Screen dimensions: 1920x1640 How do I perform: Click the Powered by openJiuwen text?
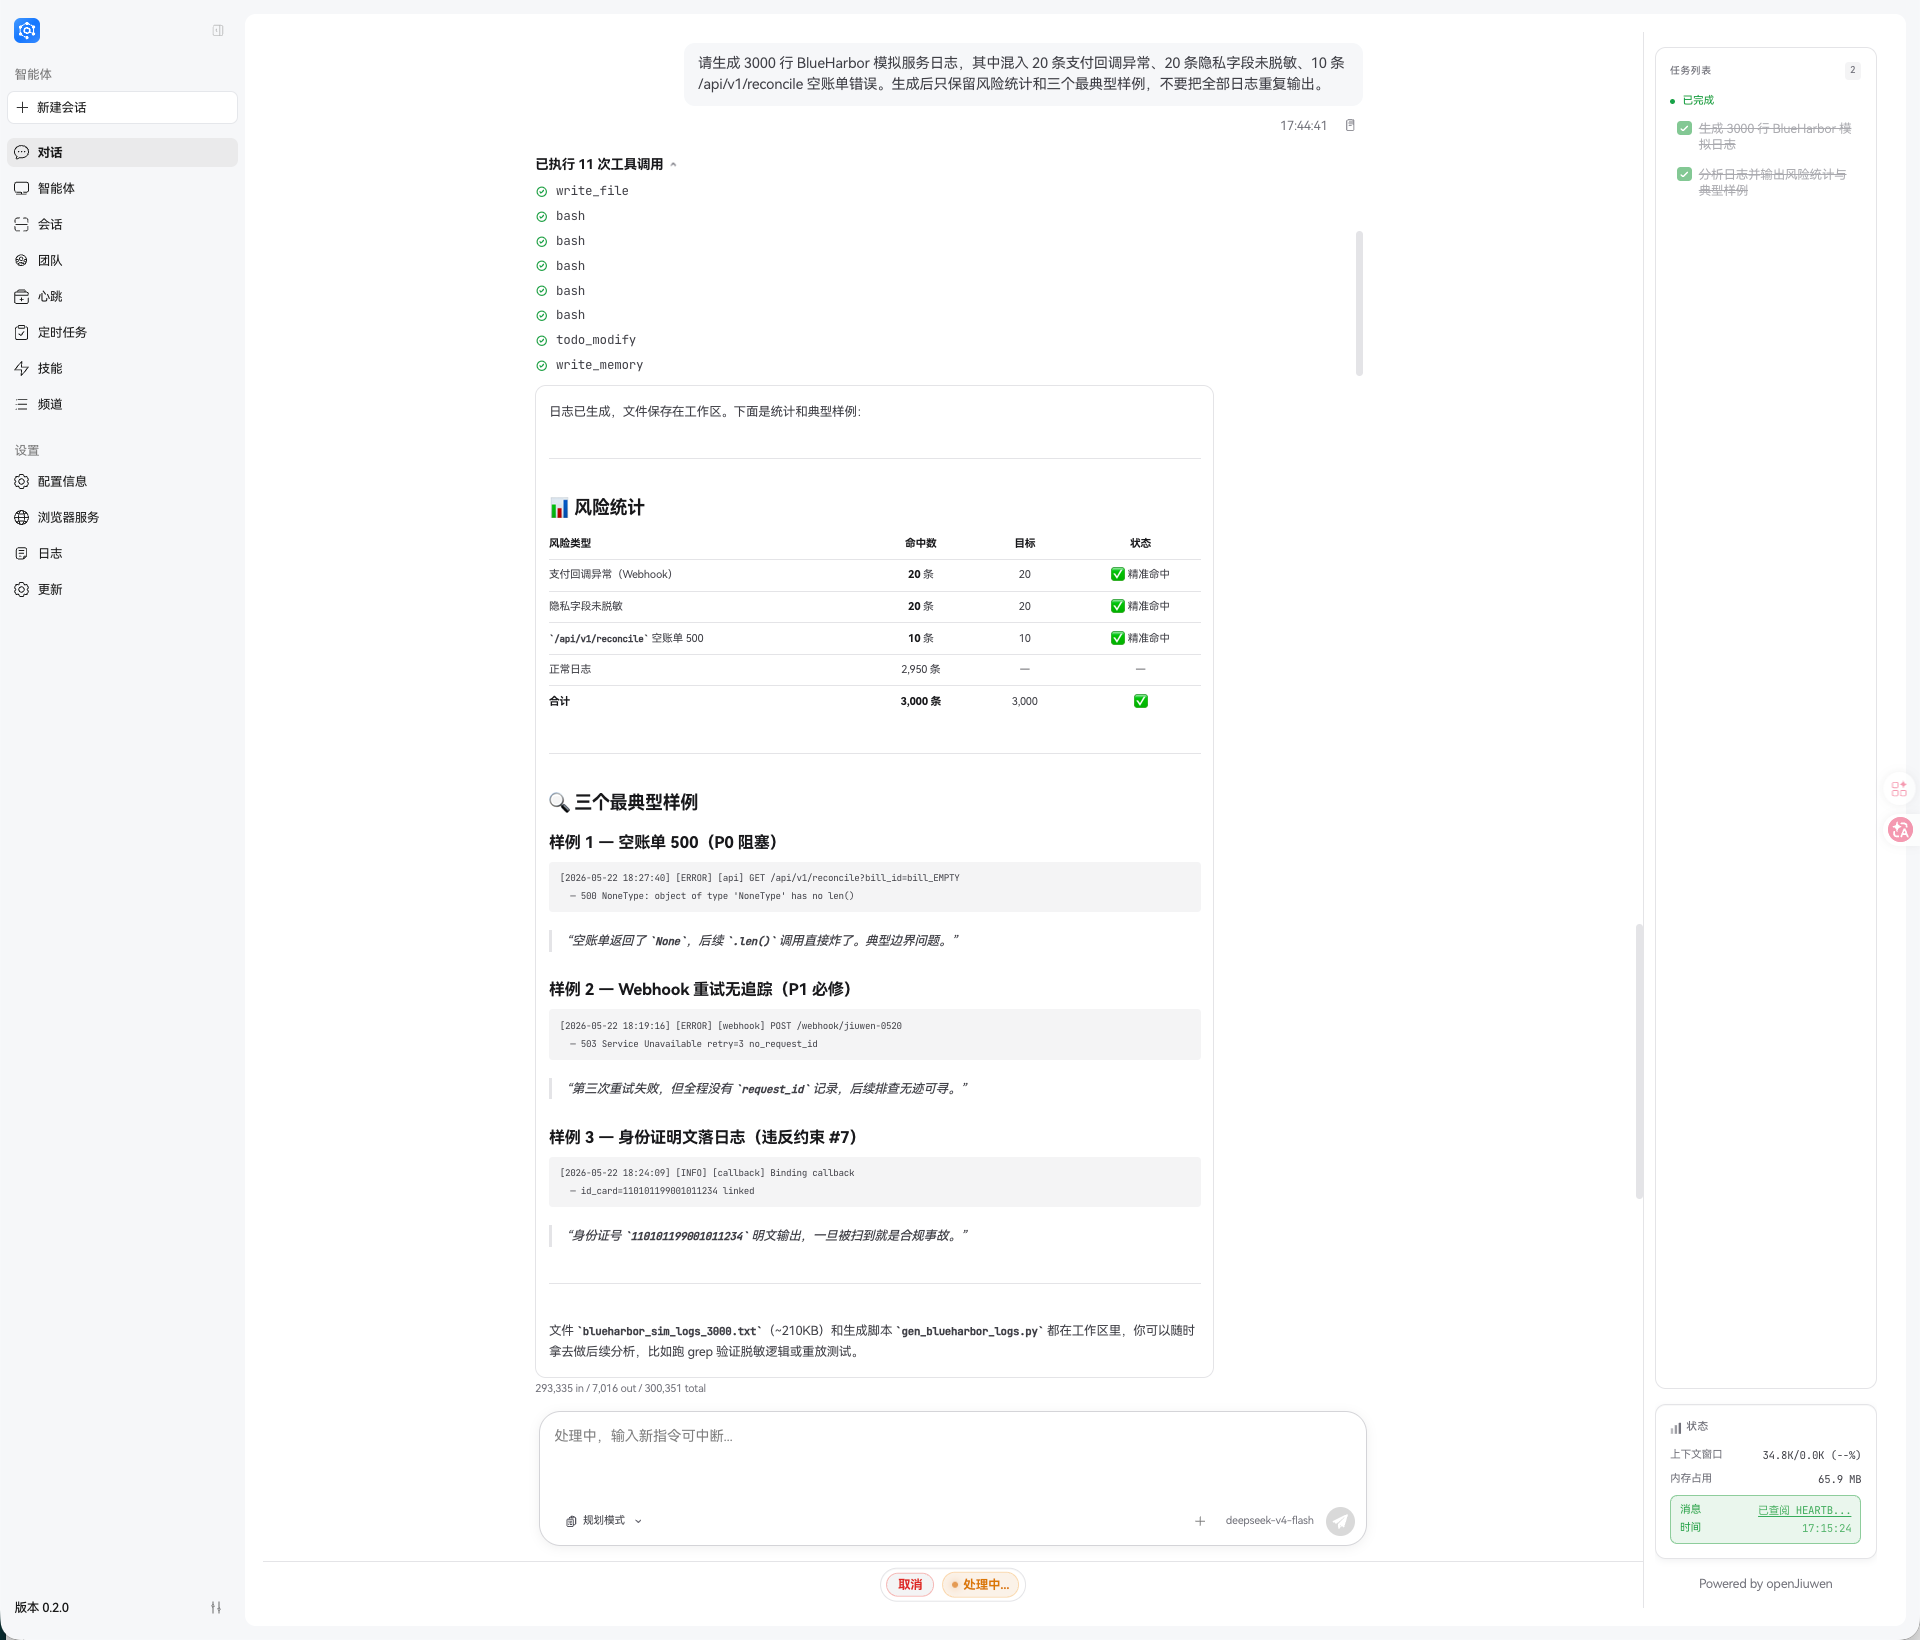pos(1765,1583)
